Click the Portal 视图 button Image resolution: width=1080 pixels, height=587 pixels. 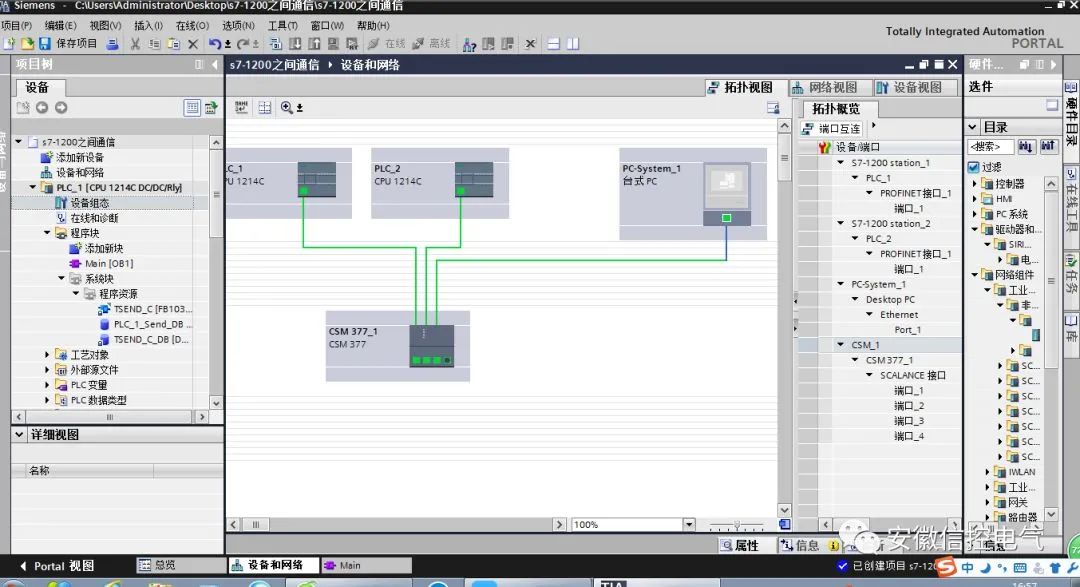click(56, 566)
